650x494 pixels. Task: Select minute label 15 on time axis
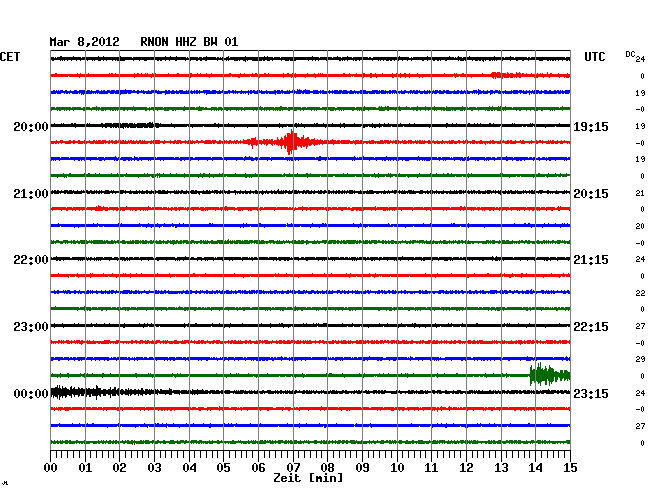[x=570, y=468]
